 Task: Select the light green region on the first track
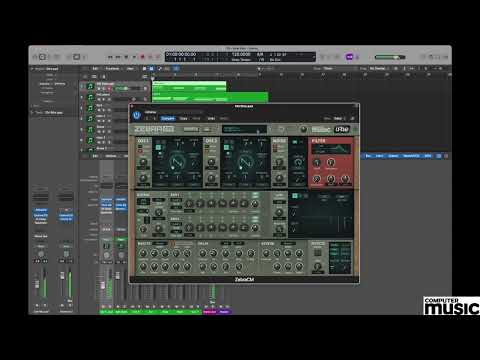pyautogui.click(x=189, y=86)
